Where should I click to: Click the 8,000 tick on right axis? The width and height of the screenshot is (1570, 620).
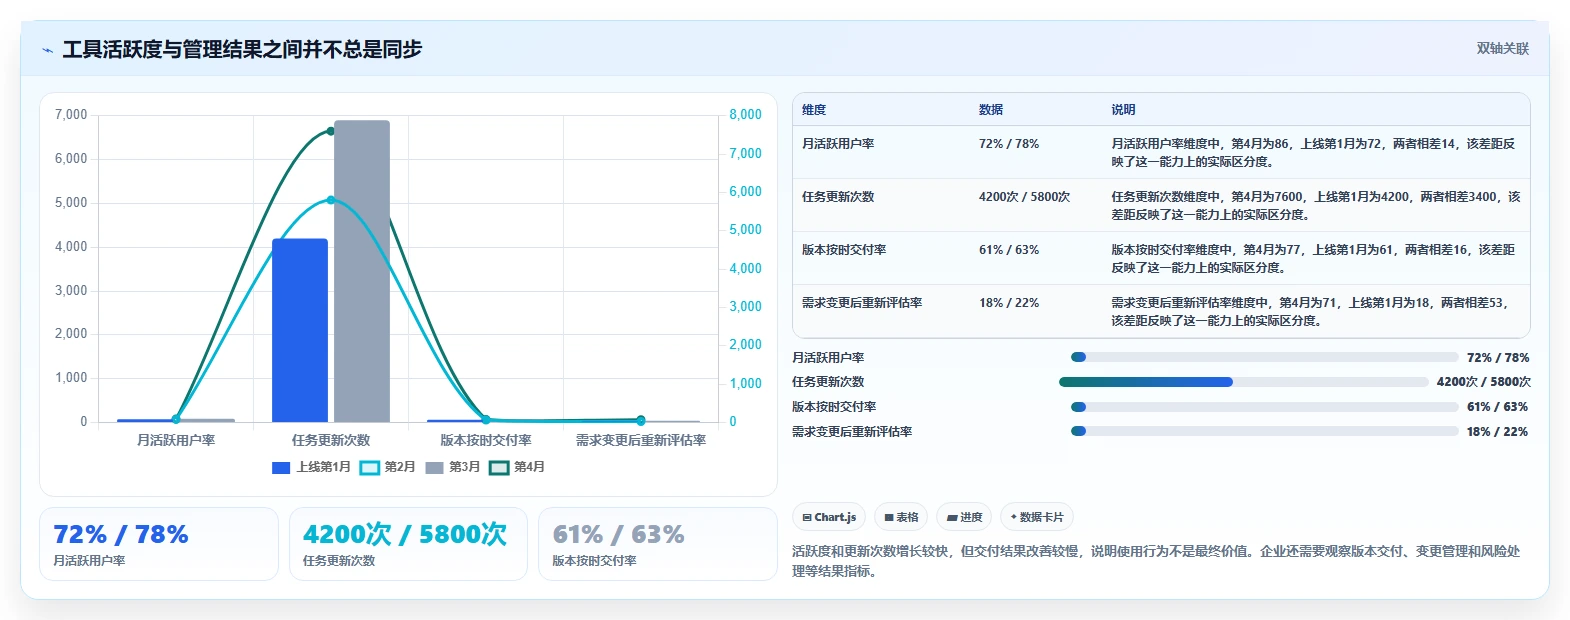(x=745, y=115)
